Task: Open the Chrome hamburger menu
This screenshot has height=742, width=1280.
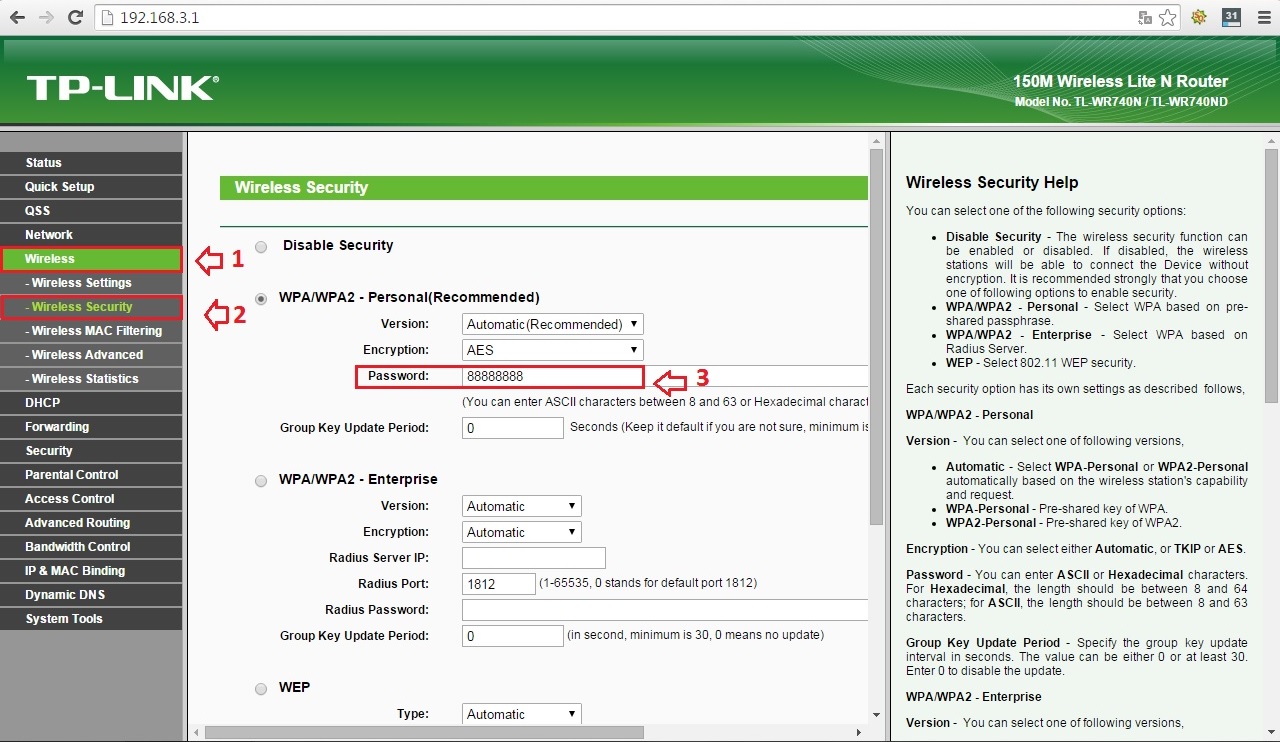Action: (1262, 18)
